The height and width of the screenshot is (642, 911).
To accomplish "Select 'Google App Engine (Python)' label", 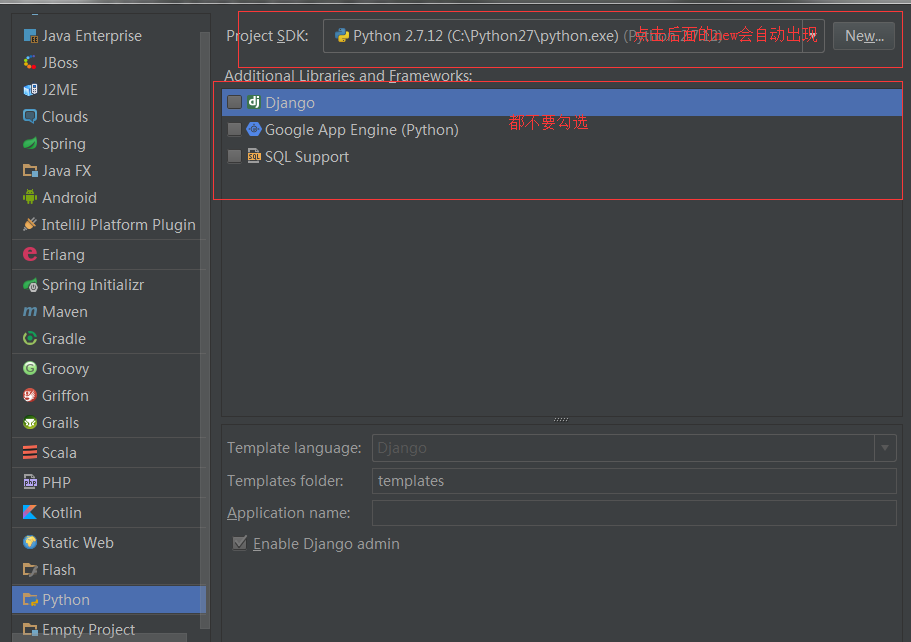I will (362, 130).
